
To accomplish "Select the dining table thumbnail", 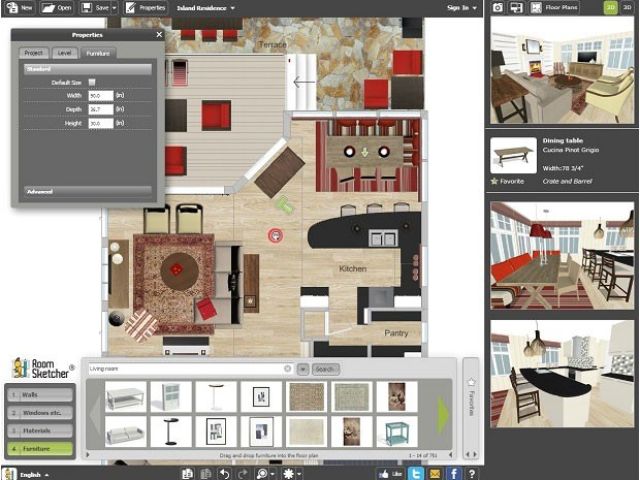I will pos(512,156).
